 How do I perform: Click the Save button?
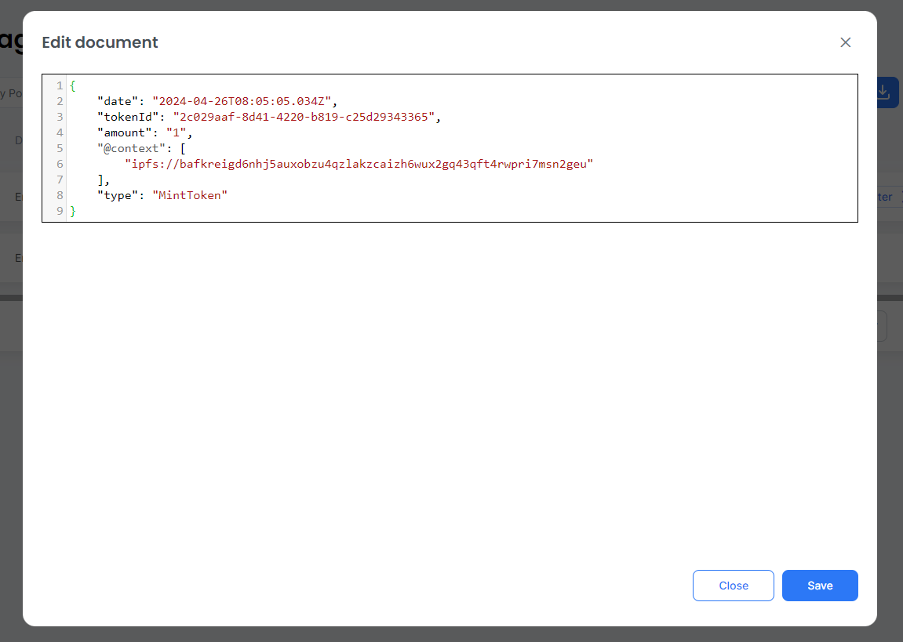tap(819, 586)
